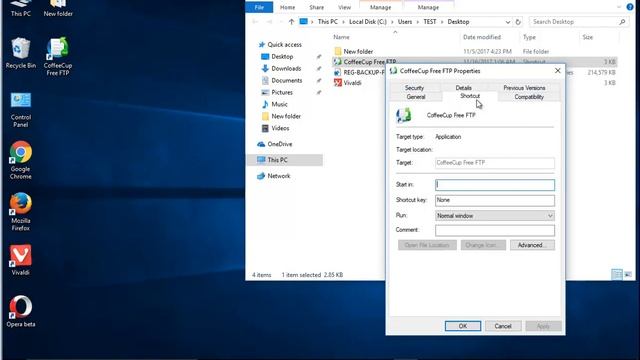Sort by the Size column header

click(x=587, y=37)
